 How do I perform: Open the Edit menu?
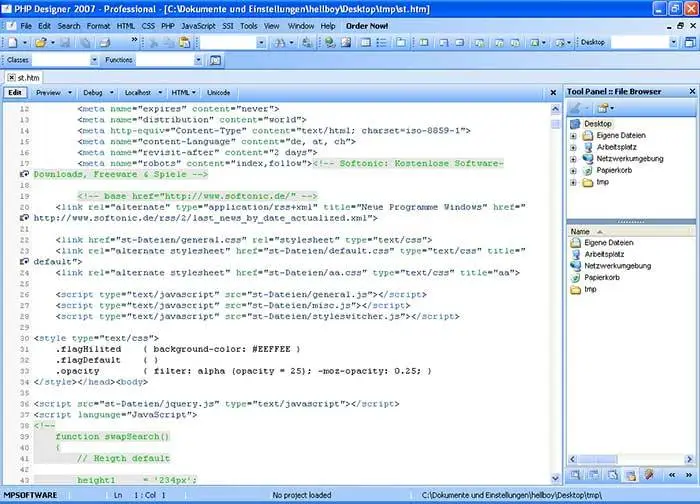44,26
